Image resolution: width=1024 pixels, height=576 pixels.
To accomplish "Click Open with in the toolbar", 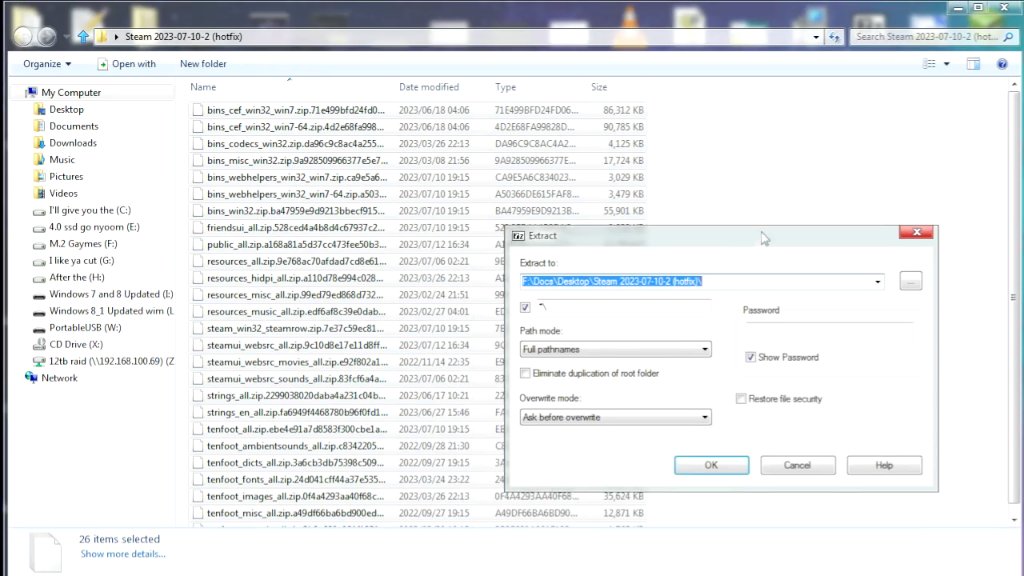I will (127, 64).
